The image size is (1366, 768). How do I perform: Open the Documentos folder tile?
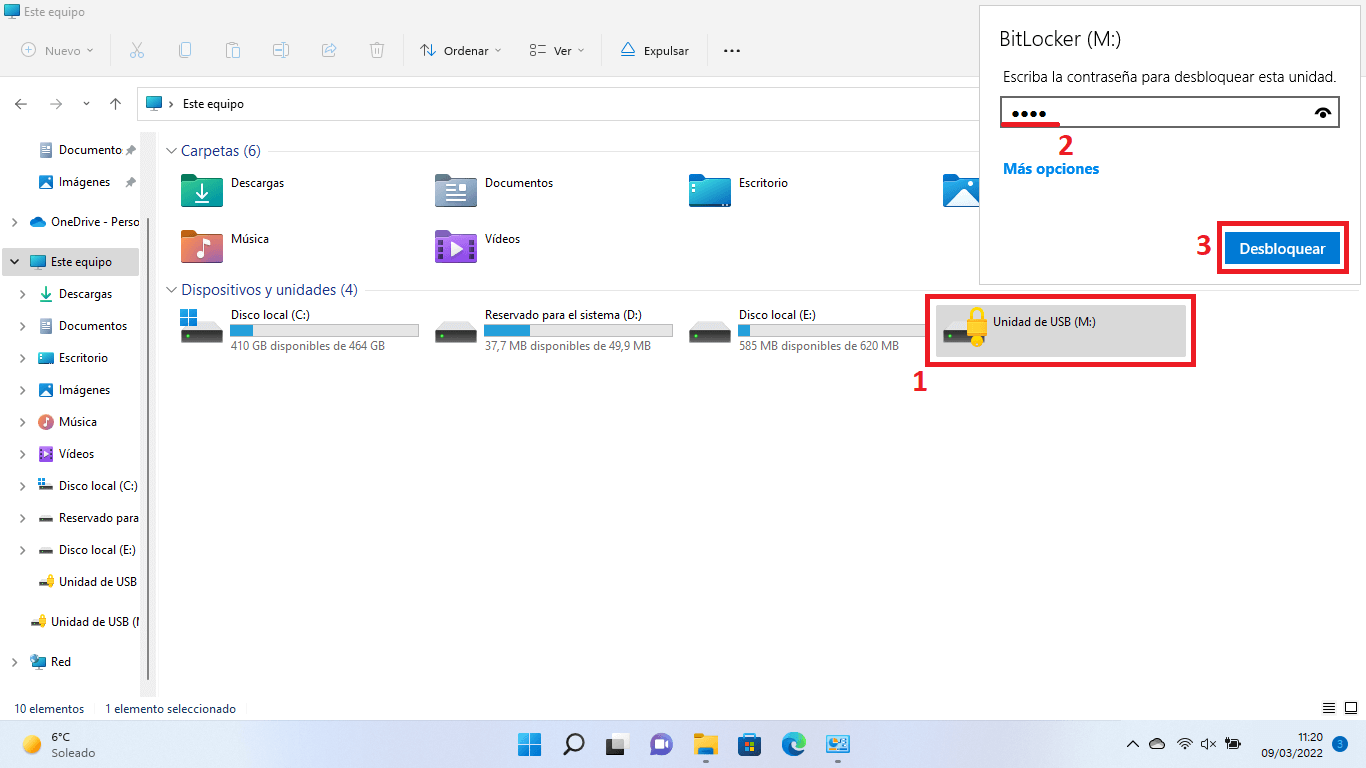click(x=494, y=190)
